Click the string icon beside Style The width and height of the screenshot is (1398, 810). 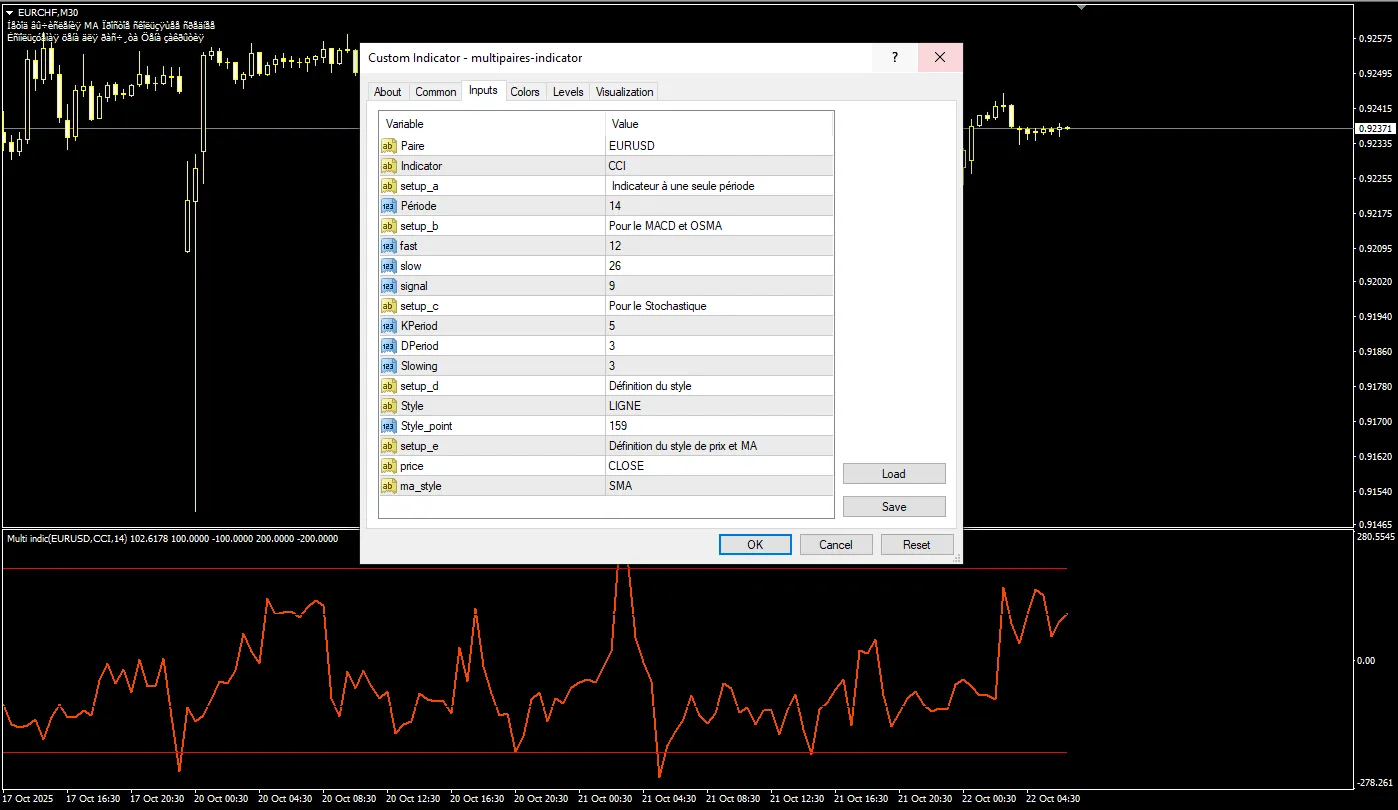click(x=388, y=406)
